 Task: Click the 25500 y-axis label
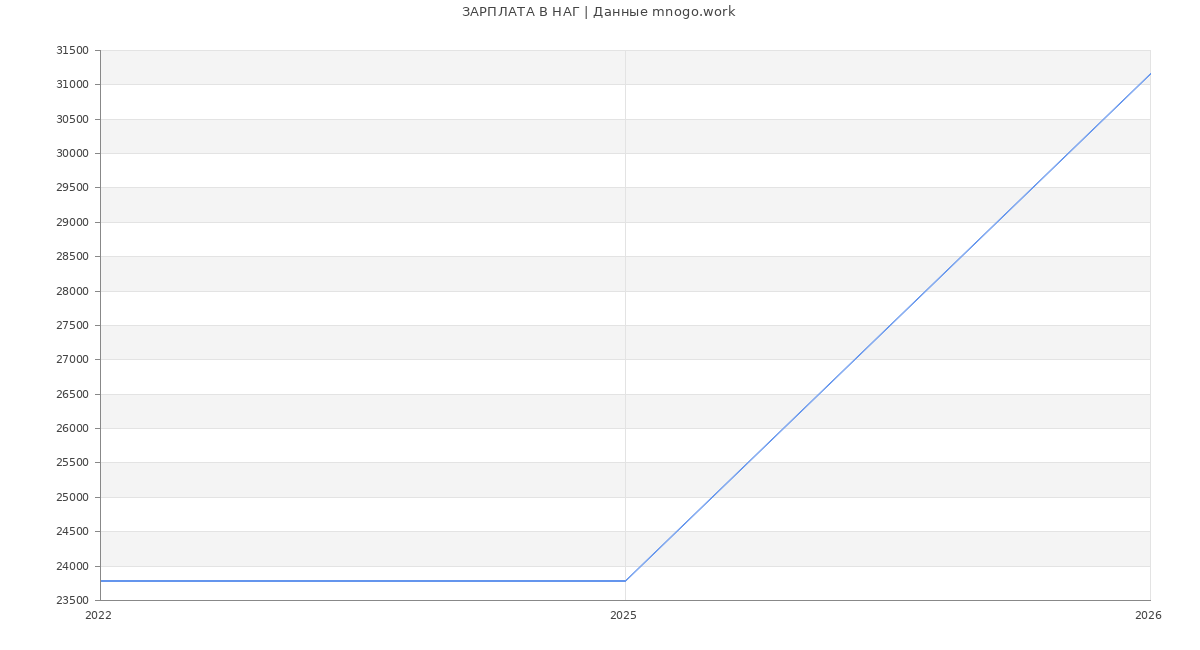pyautogui.click(x=72, y=463)
